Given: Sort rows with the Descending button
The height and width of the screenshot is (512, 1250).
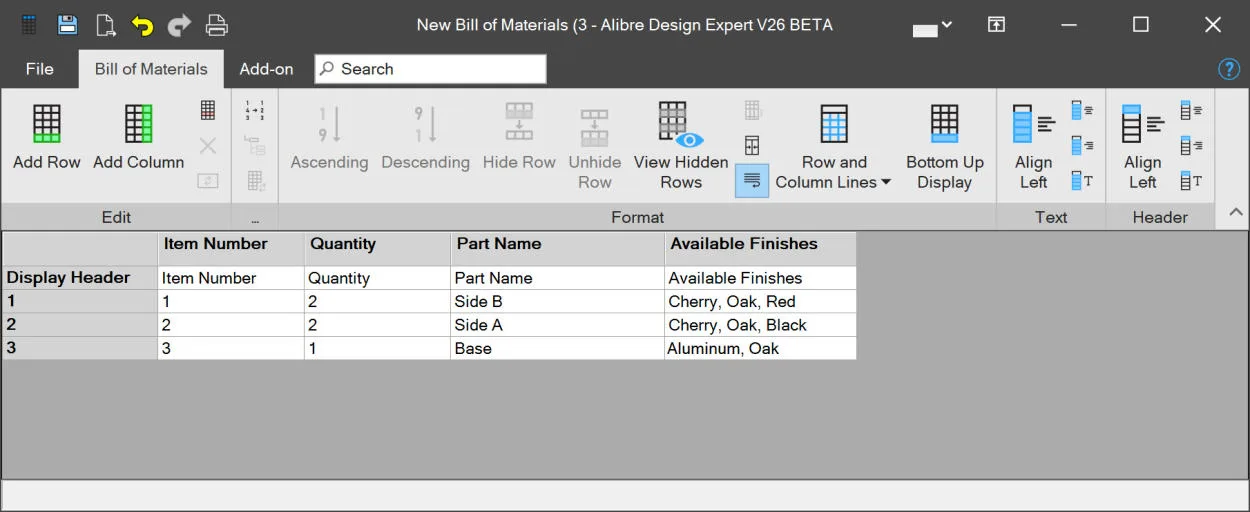Looking at the screenshot, I should pos(425,138).
